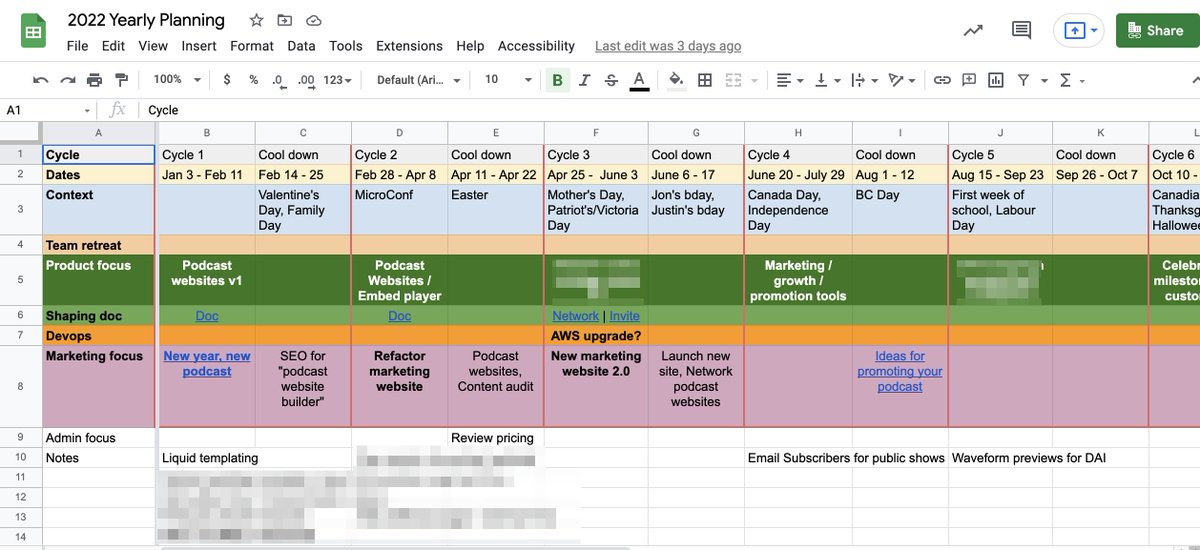This screenshot has height=550, width=1200.
Task: Star the 2022 Yearly Planning document
Action: tap(256, 20)
